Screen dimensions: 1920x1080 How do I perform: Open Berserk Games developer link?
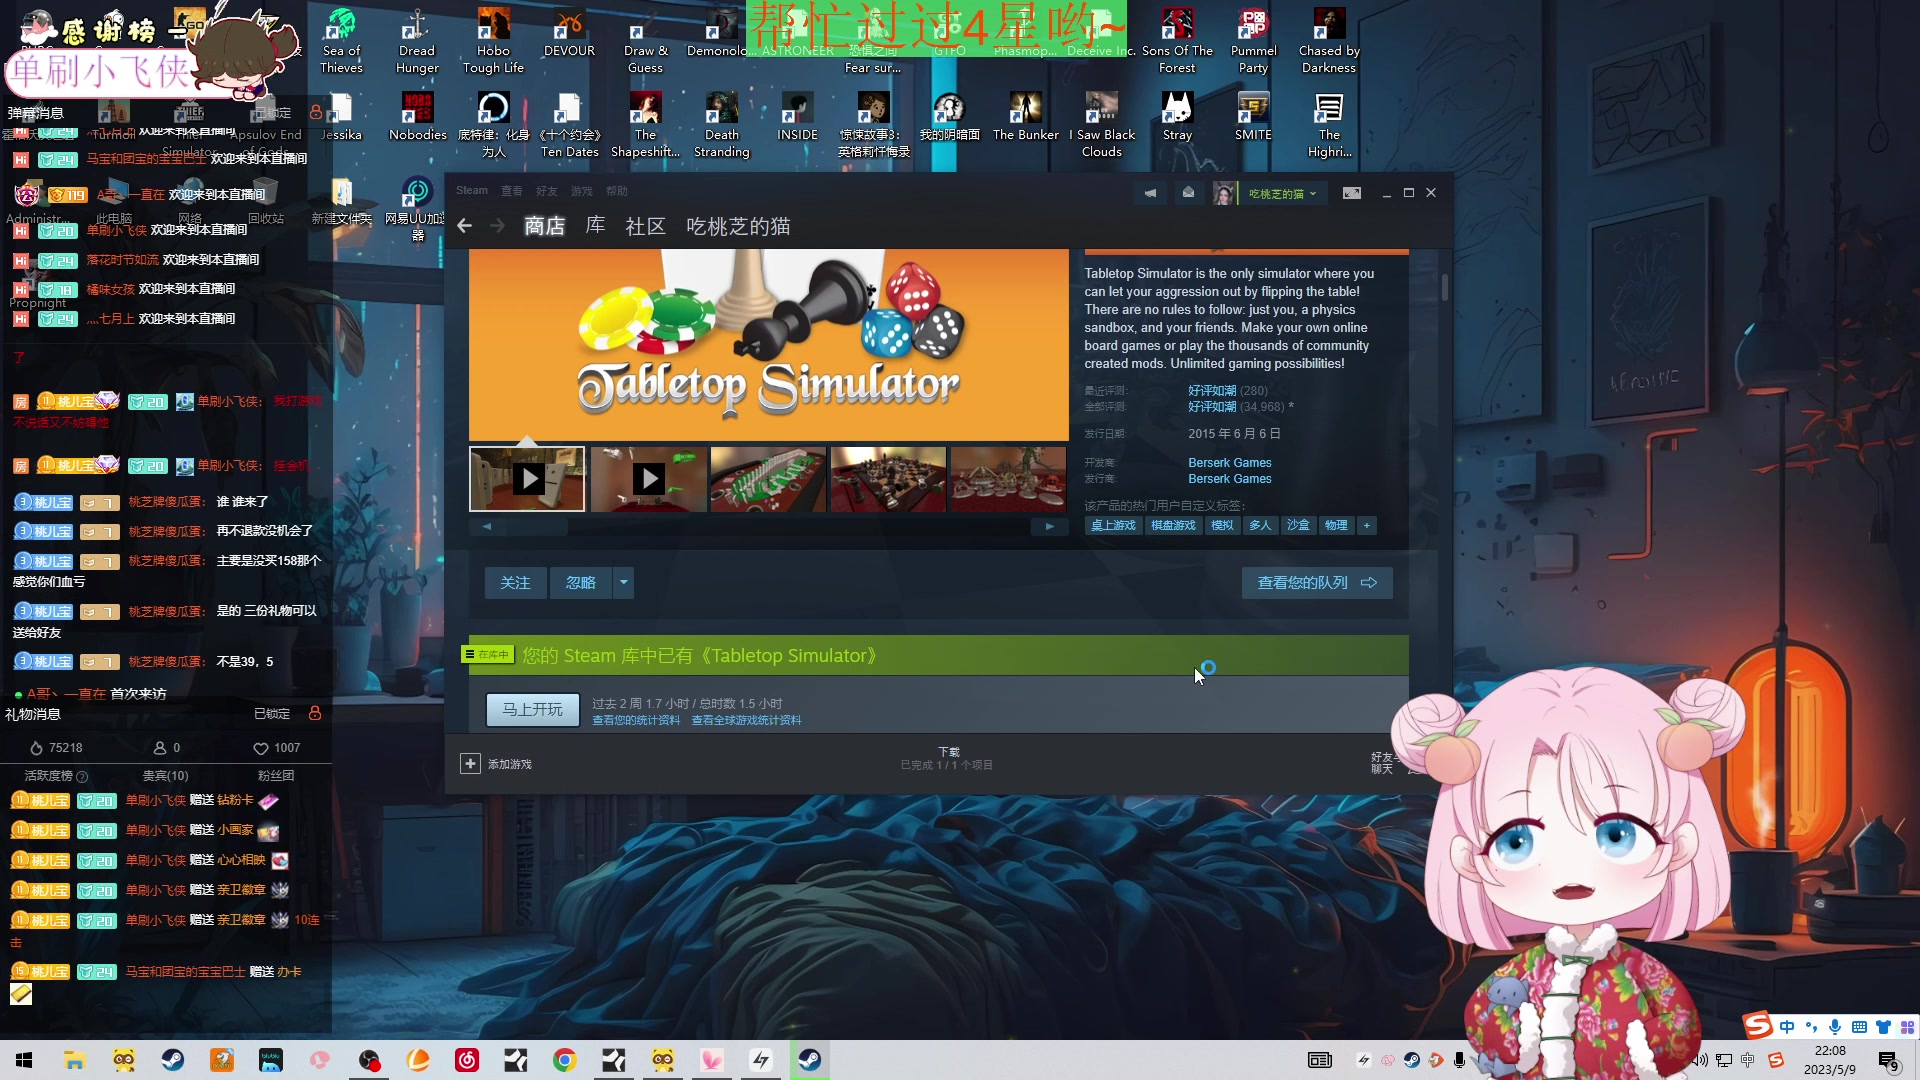(1230, 463)
